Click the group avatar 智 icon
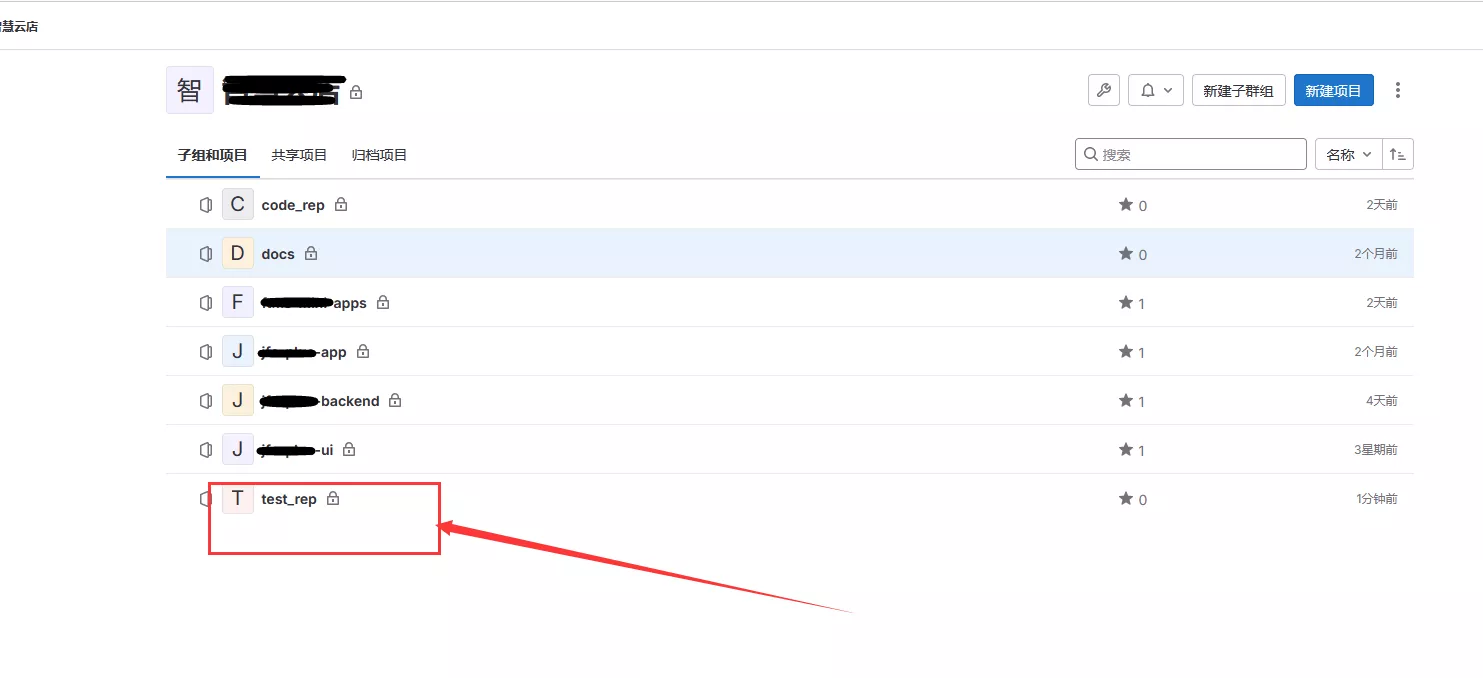This screenshot has height=678, width=1483. click(x=190, y=90)
